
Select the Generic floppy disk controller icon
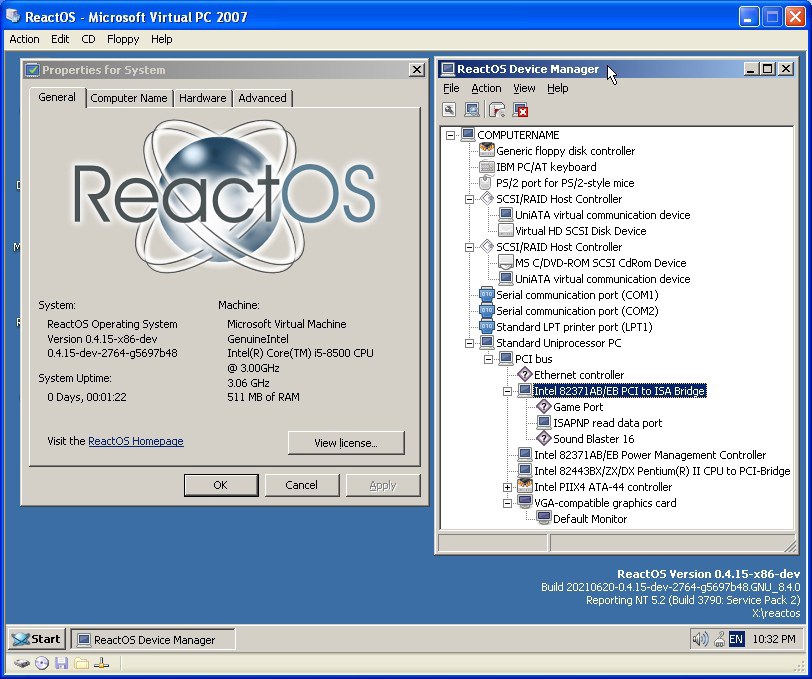click(x=486, y=151)
